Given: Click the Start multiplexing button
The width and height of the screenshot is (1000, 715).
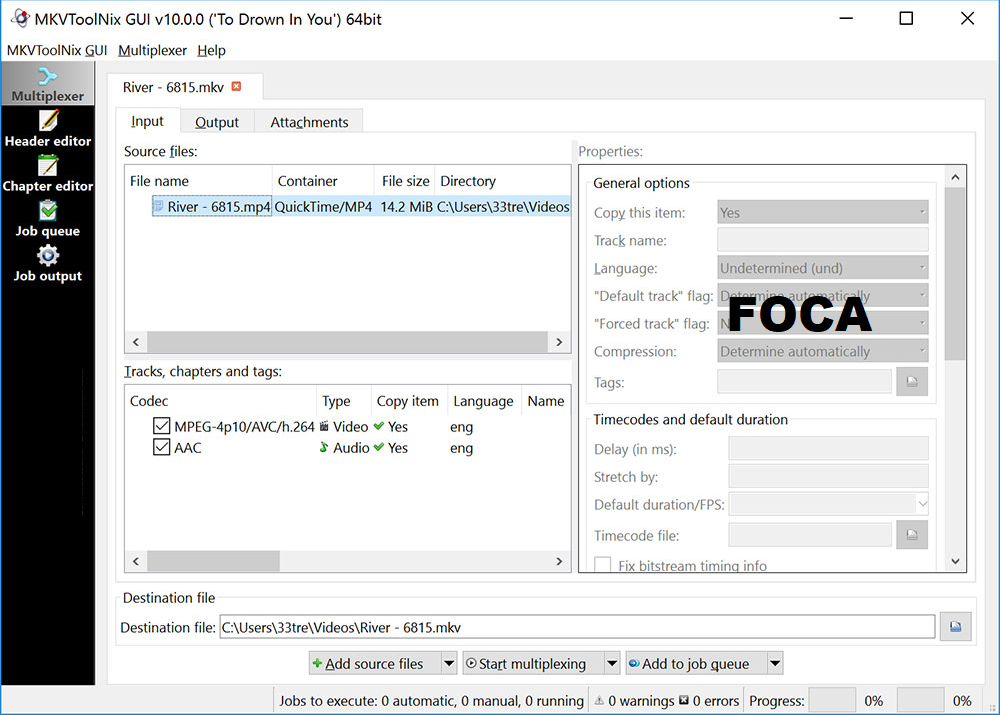Looking at the screenshot, I should [x=533, y=663].
